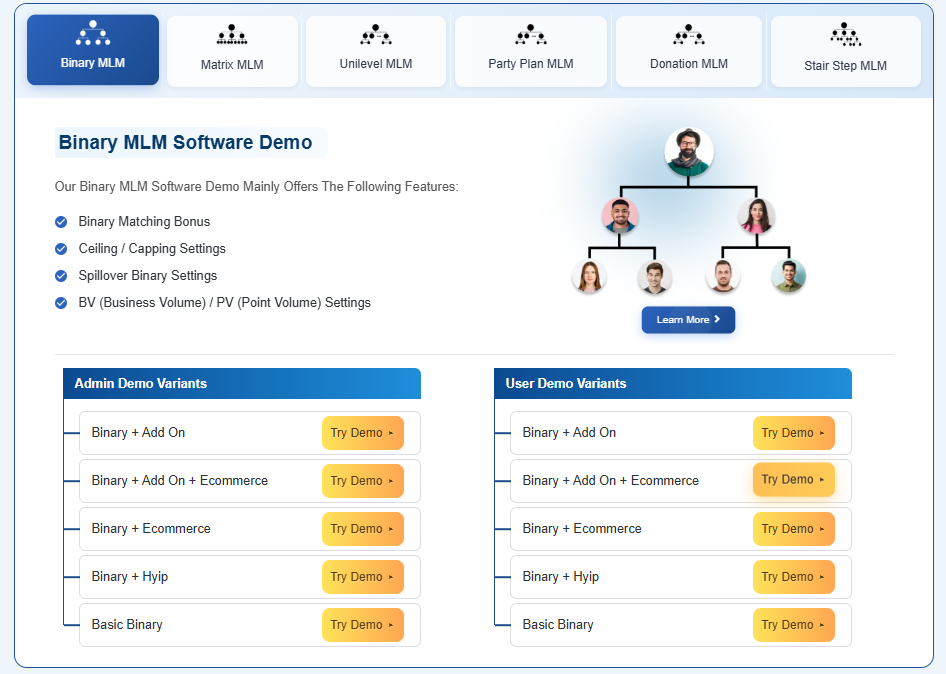946x674 pixels.
Task: Launch User Binary + Add On + Ecommerce demo
Action: [x=793, y=480]
